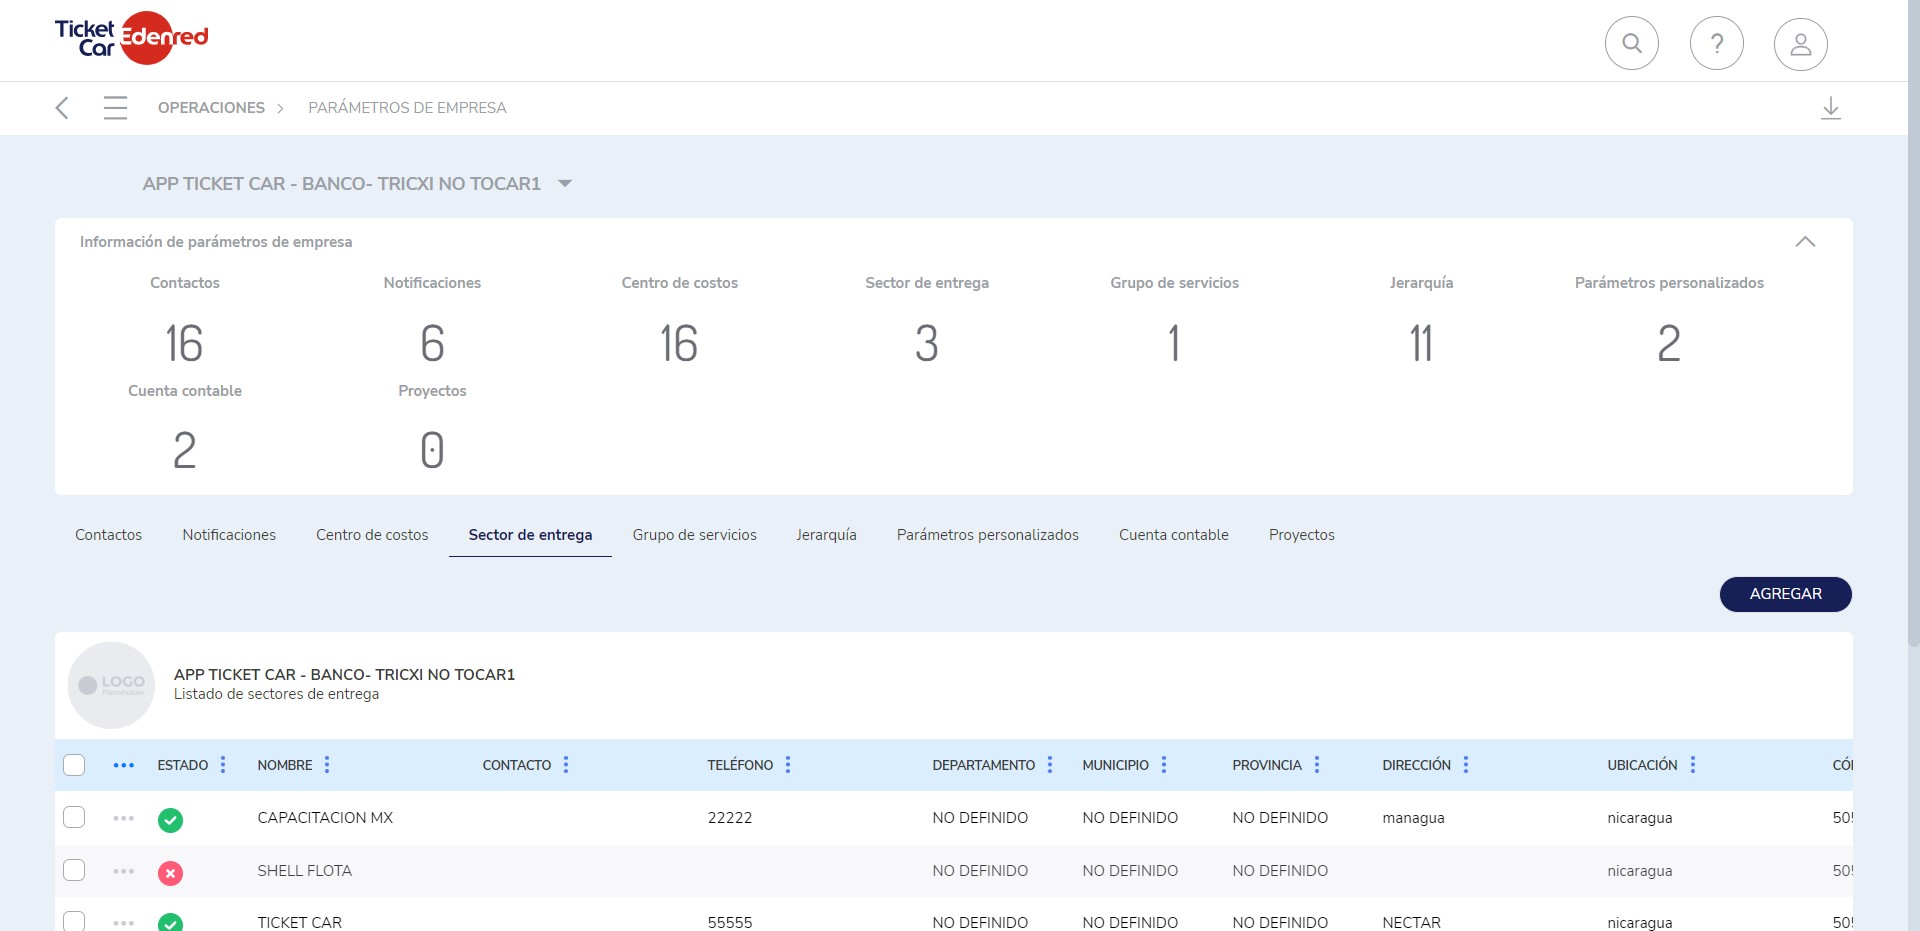Image resolution: width=1920 pixels, height=931 pixels.
Task: Check the CAPACITACION MX row checkbox
Action: click(74, 817)
